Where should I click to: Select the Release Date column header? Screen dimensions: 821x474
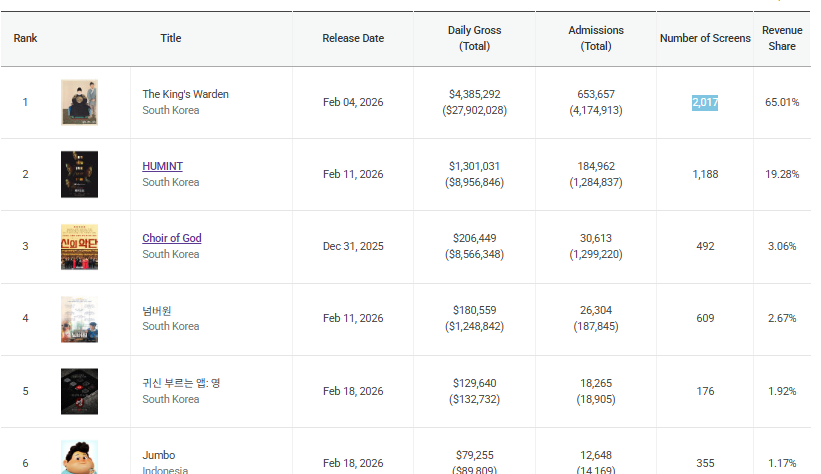click(353, 38)
